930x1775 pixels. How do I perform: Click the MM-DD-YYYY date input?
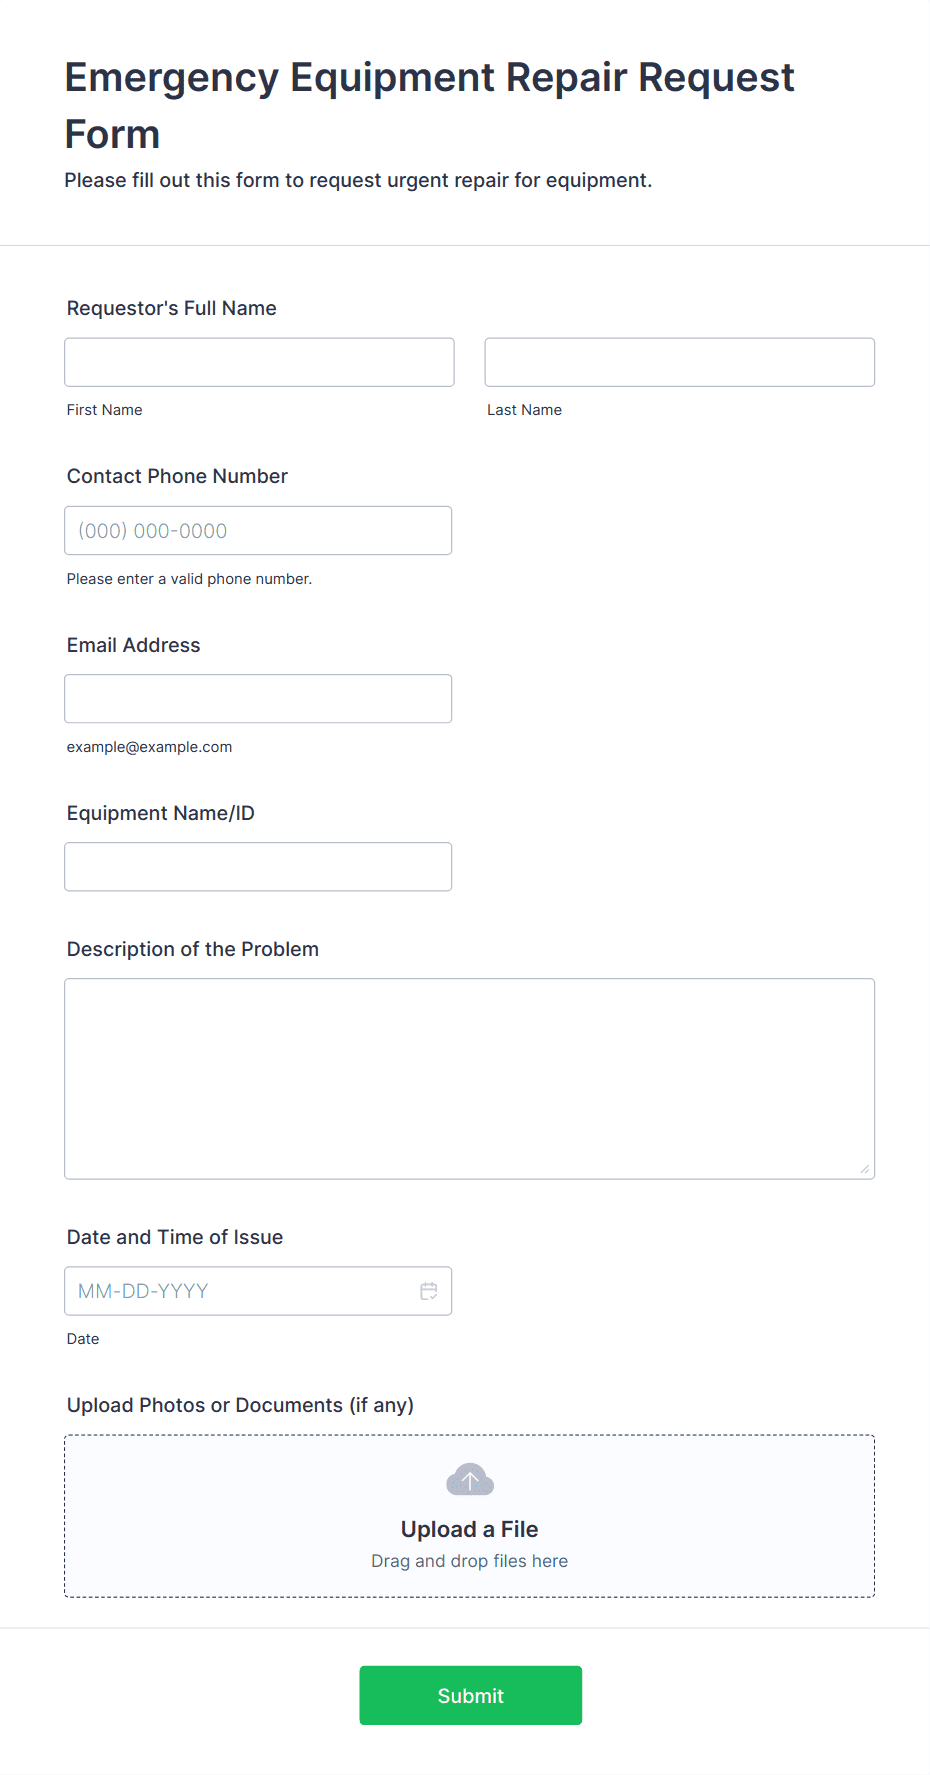coord(240,1291)
